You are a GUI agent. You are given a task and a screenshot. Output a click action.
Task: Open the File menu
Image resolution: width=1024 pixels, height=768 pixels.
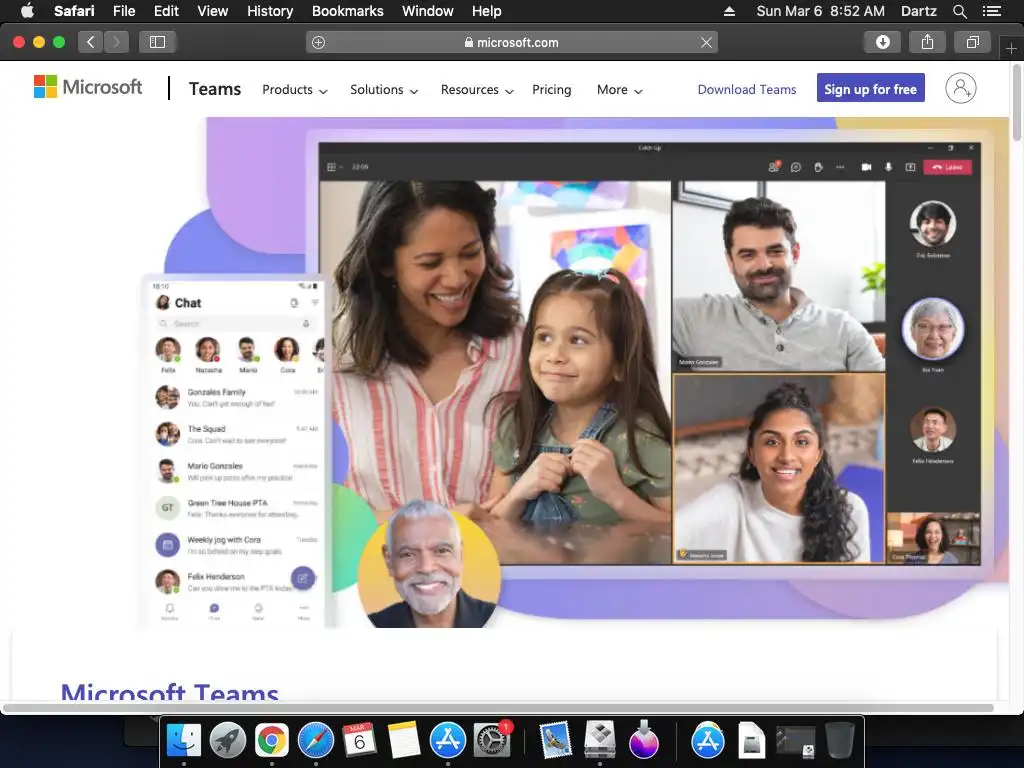coord(124,11)
